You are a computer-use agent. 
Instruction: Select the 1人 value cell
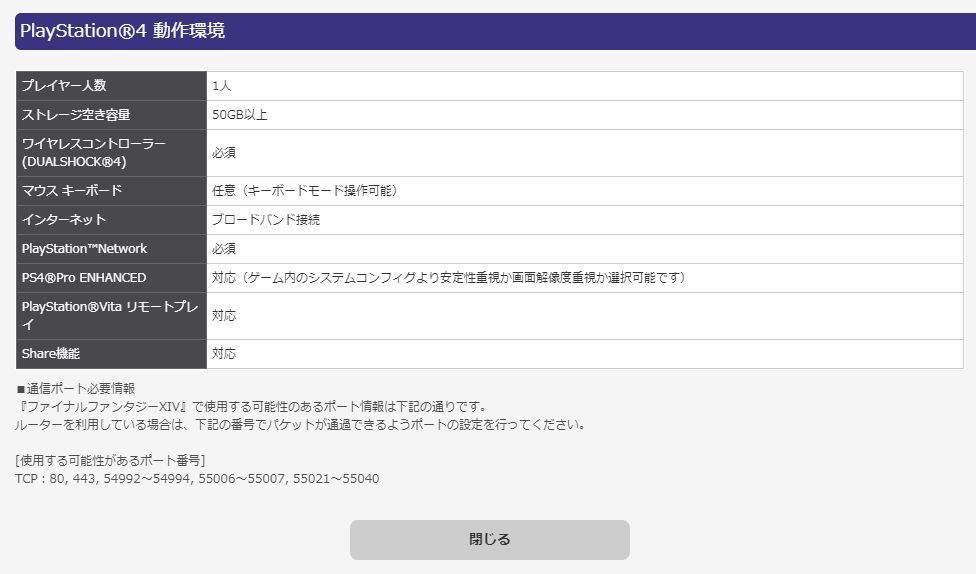[584, 86]
